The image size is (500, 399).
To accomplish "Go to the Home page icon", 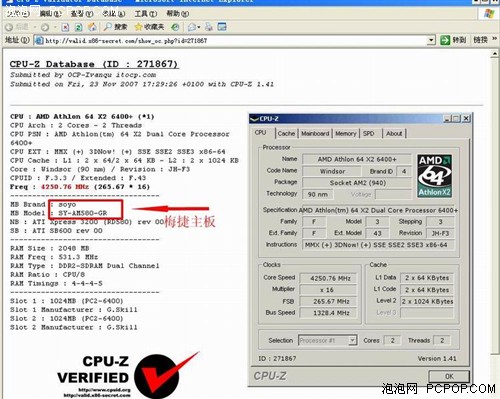I will (x=92, y=27).
